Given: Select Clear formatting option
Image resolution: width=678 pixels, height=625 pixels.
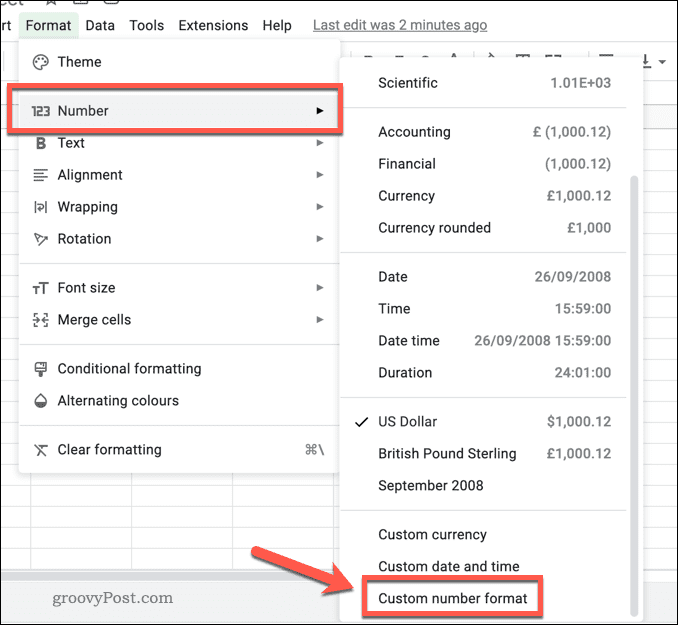Looking at the screenshot, I should pyautogui.click(x=109, y=450).
